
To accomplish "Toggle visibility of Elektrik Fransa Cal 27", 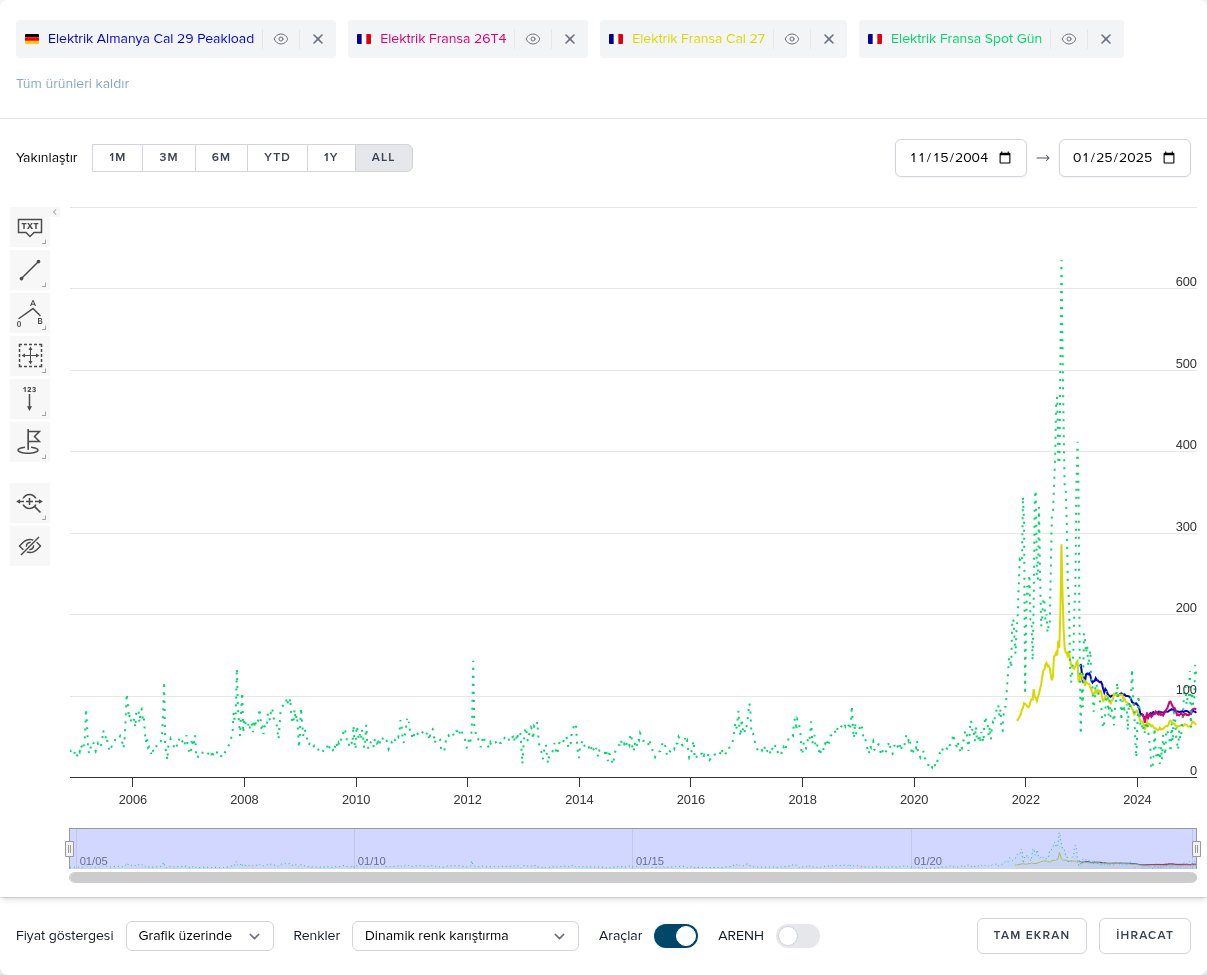I will [792, 39].
